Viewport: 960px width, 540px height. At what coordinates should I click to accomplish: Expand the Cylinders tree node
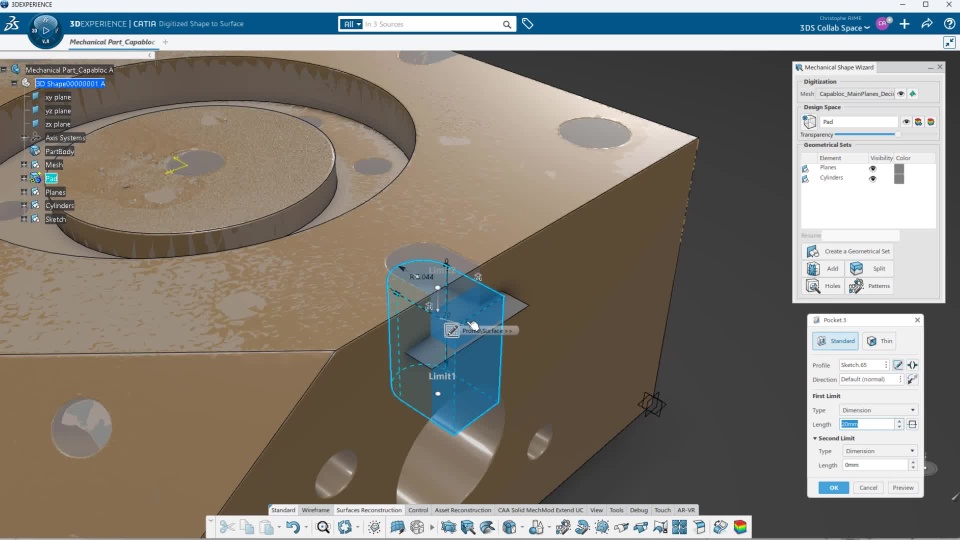(x=24, y=205)
